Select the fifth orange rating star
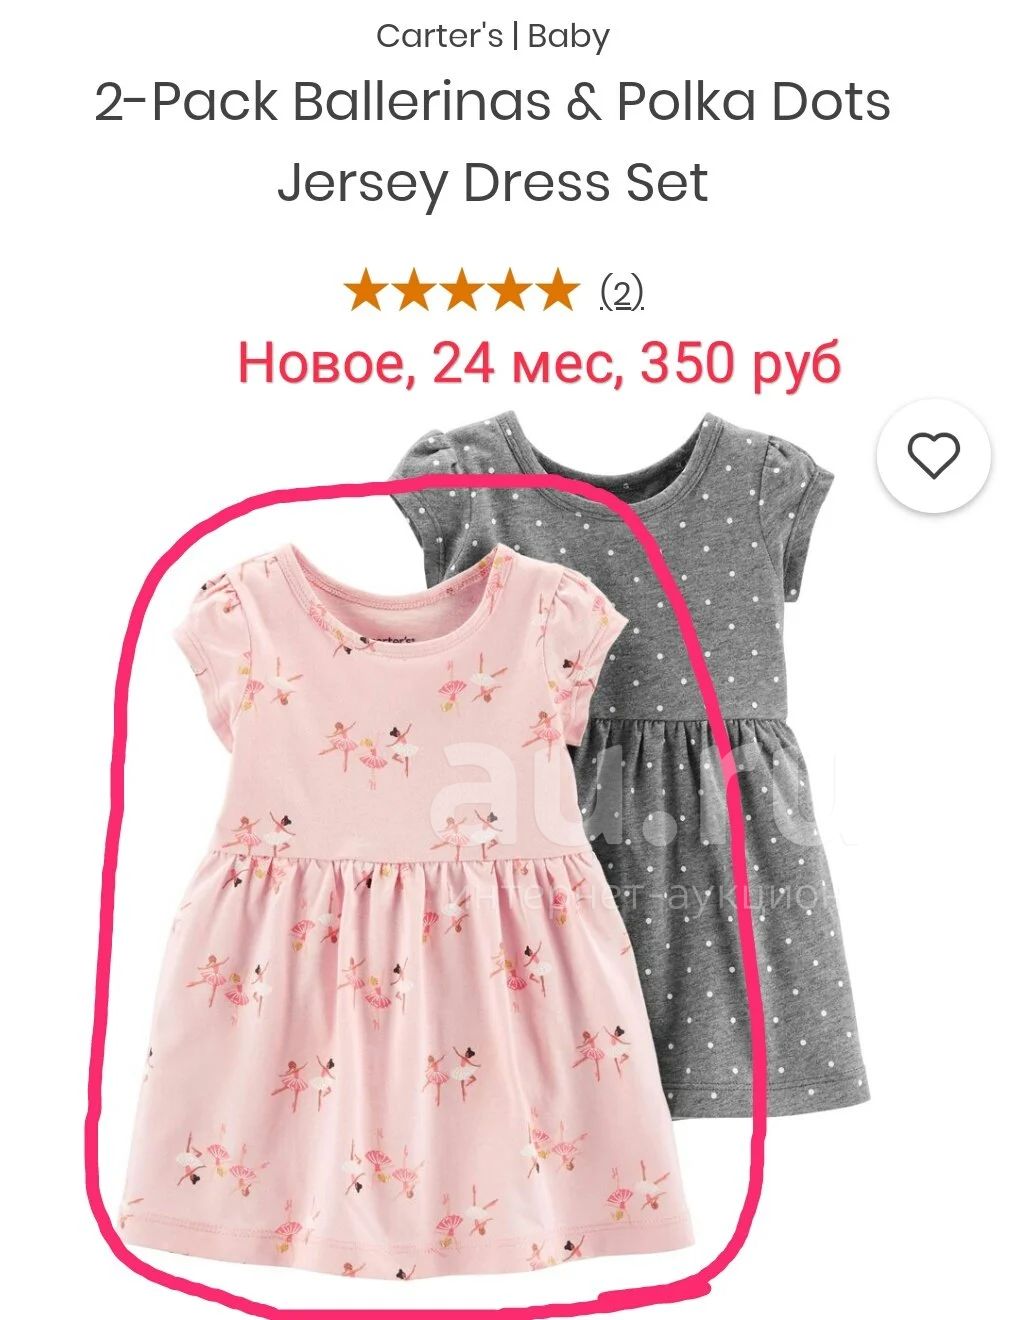Screen dimensions: 1033x1320 (555, 291)
